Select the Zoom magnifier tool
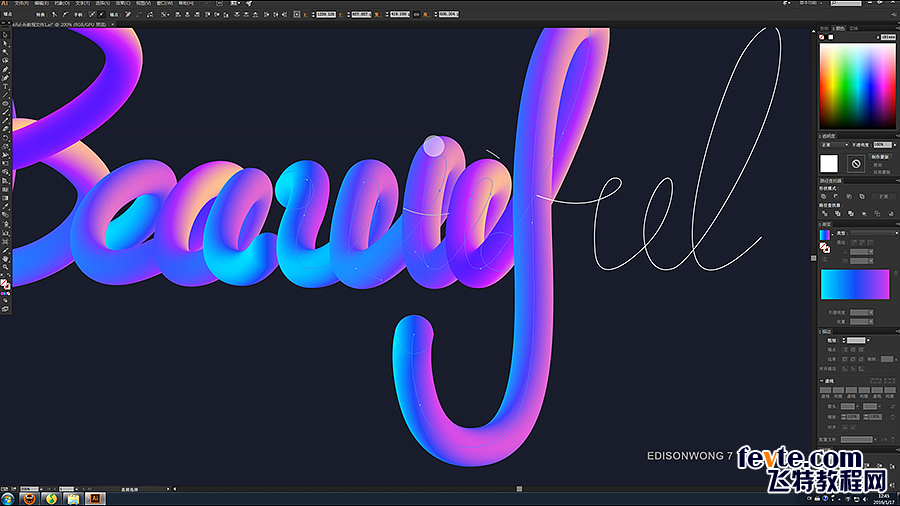This screenshot has height=506, width=900. point(5,267)
